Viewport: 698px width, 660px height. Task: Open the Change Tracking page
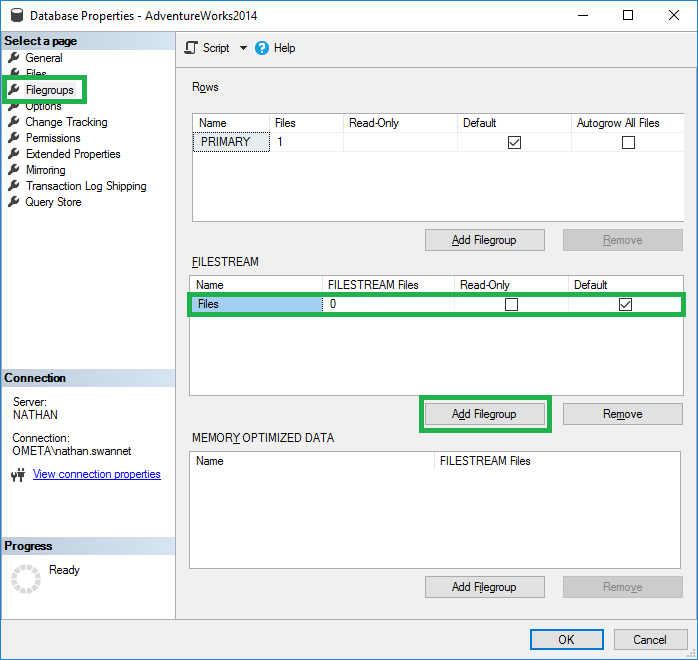pyautogui.click(x=66, y=122)
